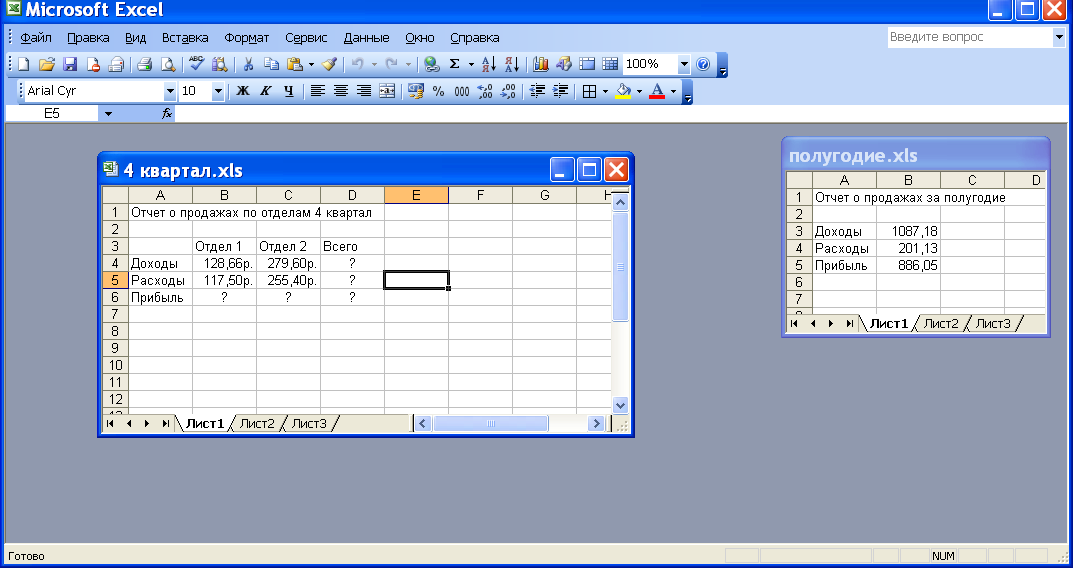This screenshot has width=1073, height=568.
Task: Create a new blank workbook
Action: [x=23, y=64]
